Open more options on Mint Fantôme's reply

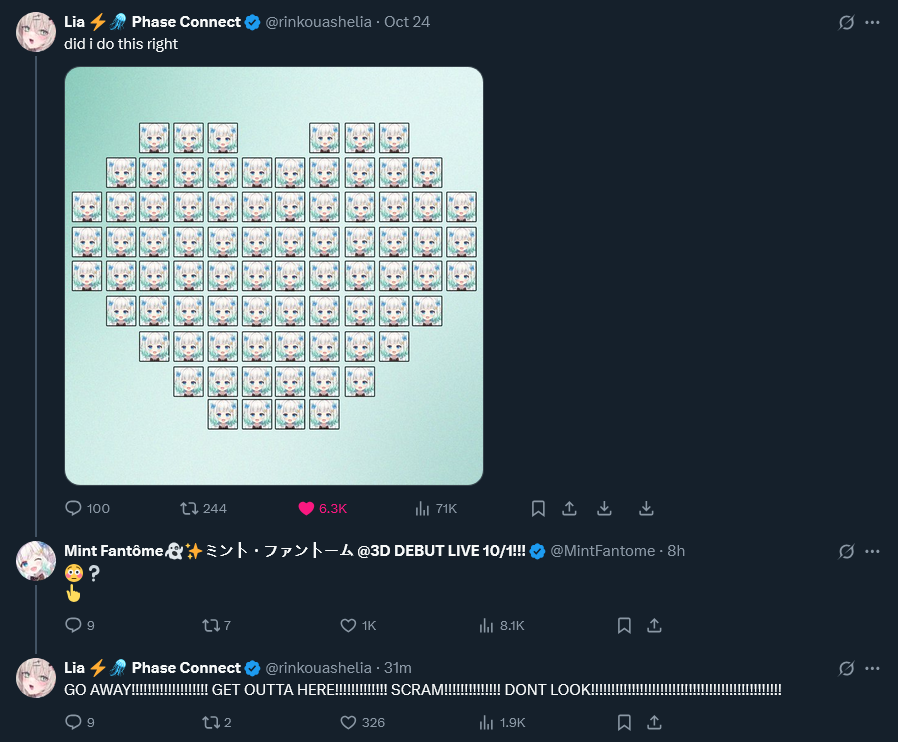(872, 551)
